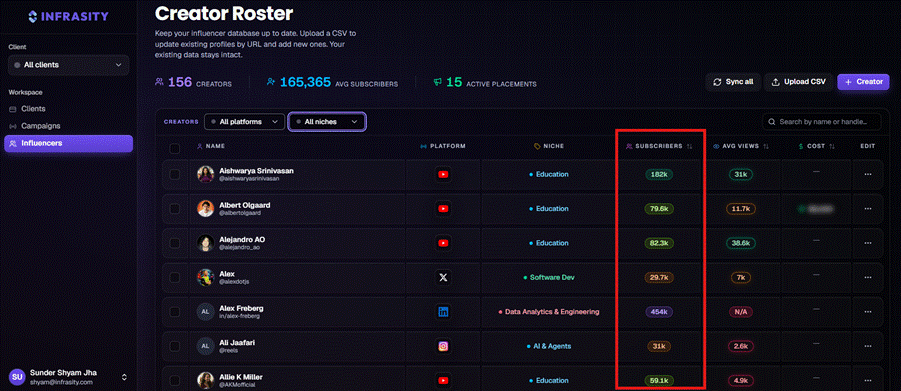The image size is (901, 391).
Task: Add a new Creator
Action: 863,82
